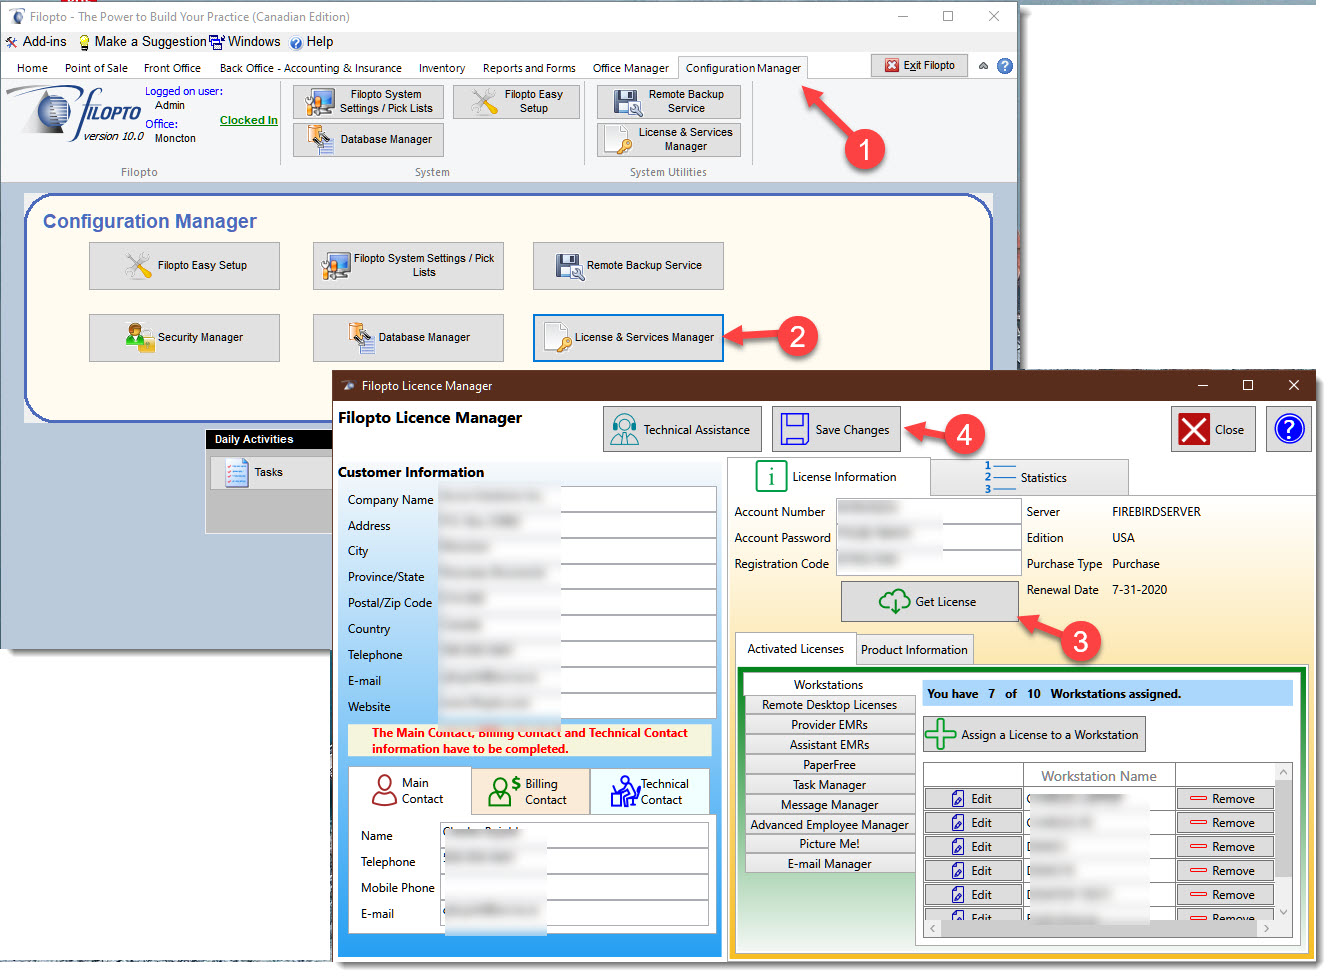Open License & Services Manager in ribbon
Screen dimensions: 1331x977
pyautogui.click(x=669, y=140)
